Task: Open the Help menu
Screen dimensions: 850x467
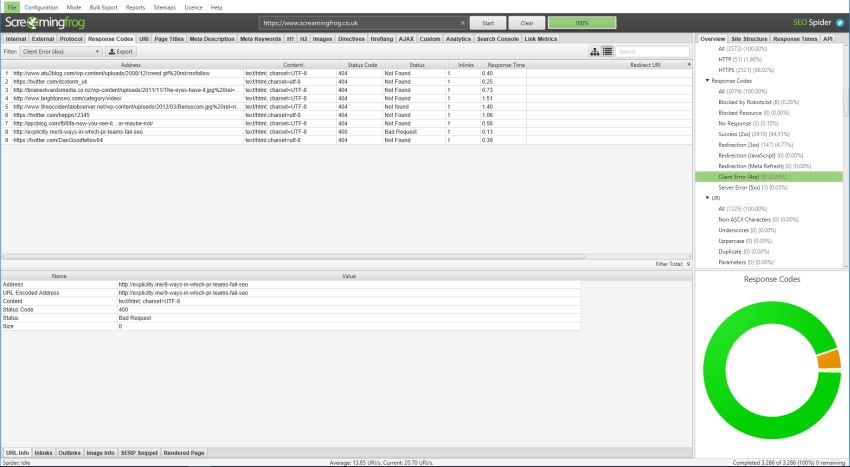Action: coord(216,8)
